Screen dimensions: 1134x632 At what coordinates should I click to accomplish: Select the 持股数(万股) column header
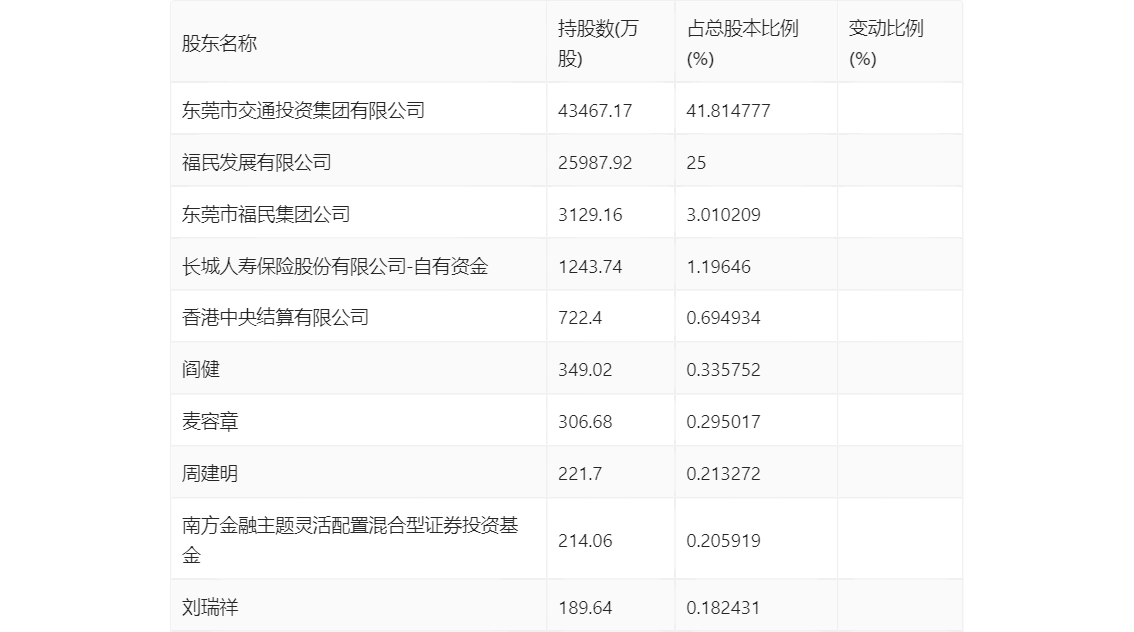click(598, 43)
